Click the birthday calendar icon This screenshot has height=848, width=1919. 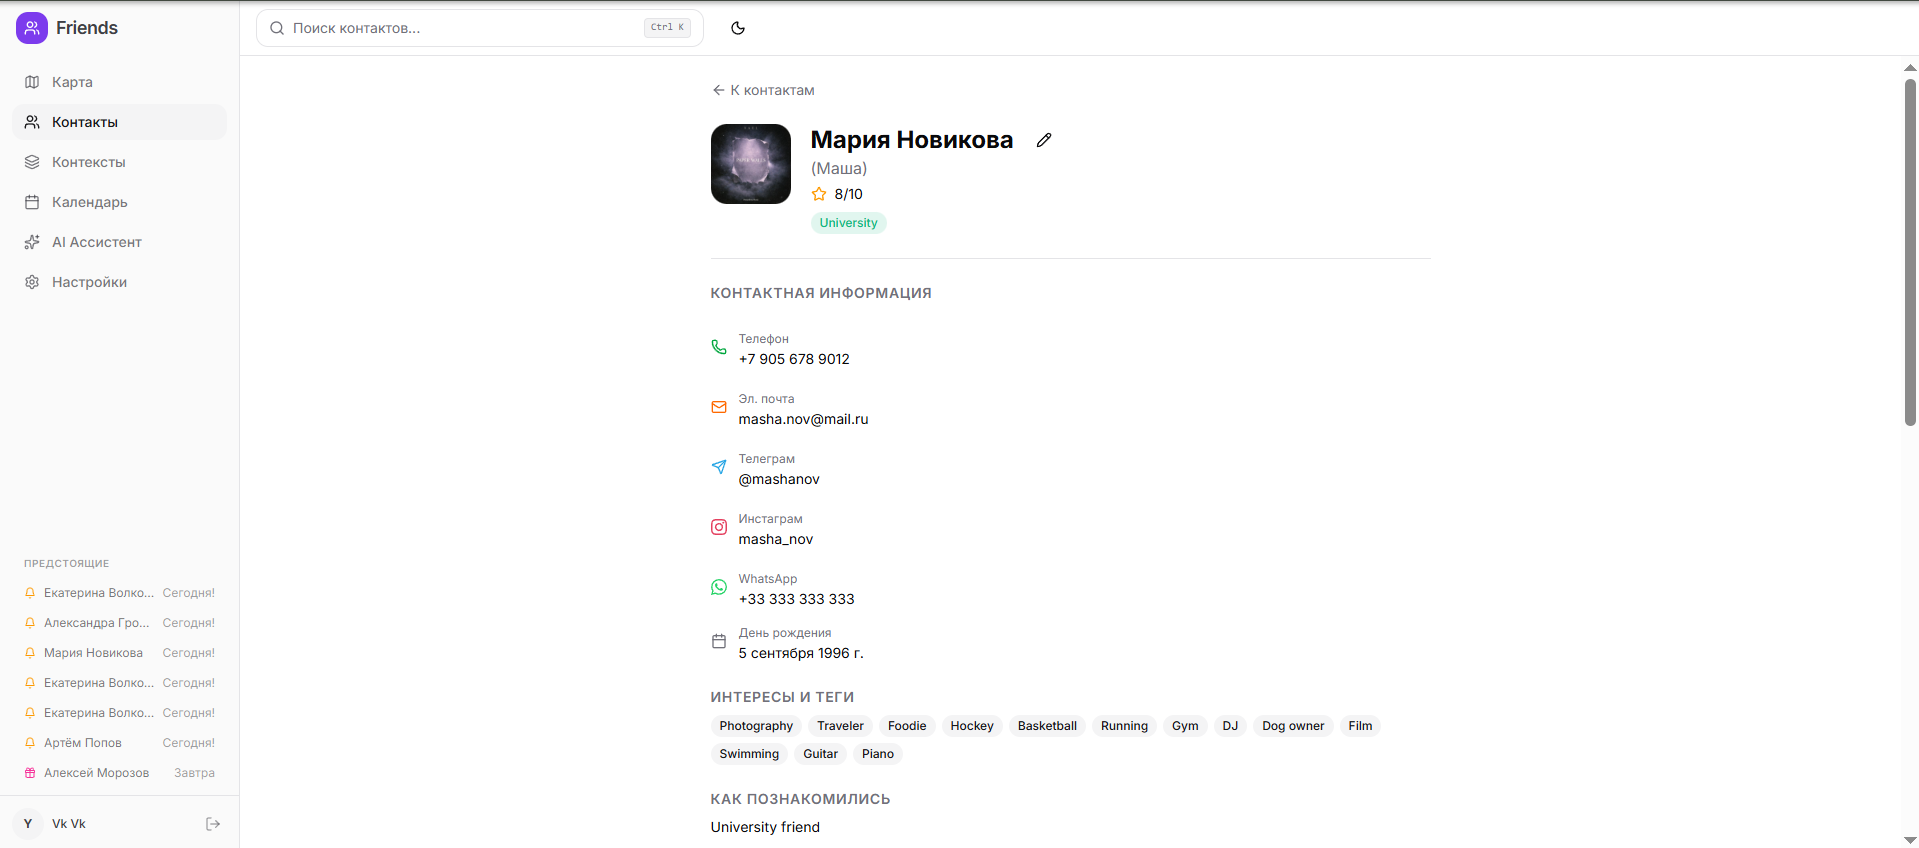coord(719,641)
